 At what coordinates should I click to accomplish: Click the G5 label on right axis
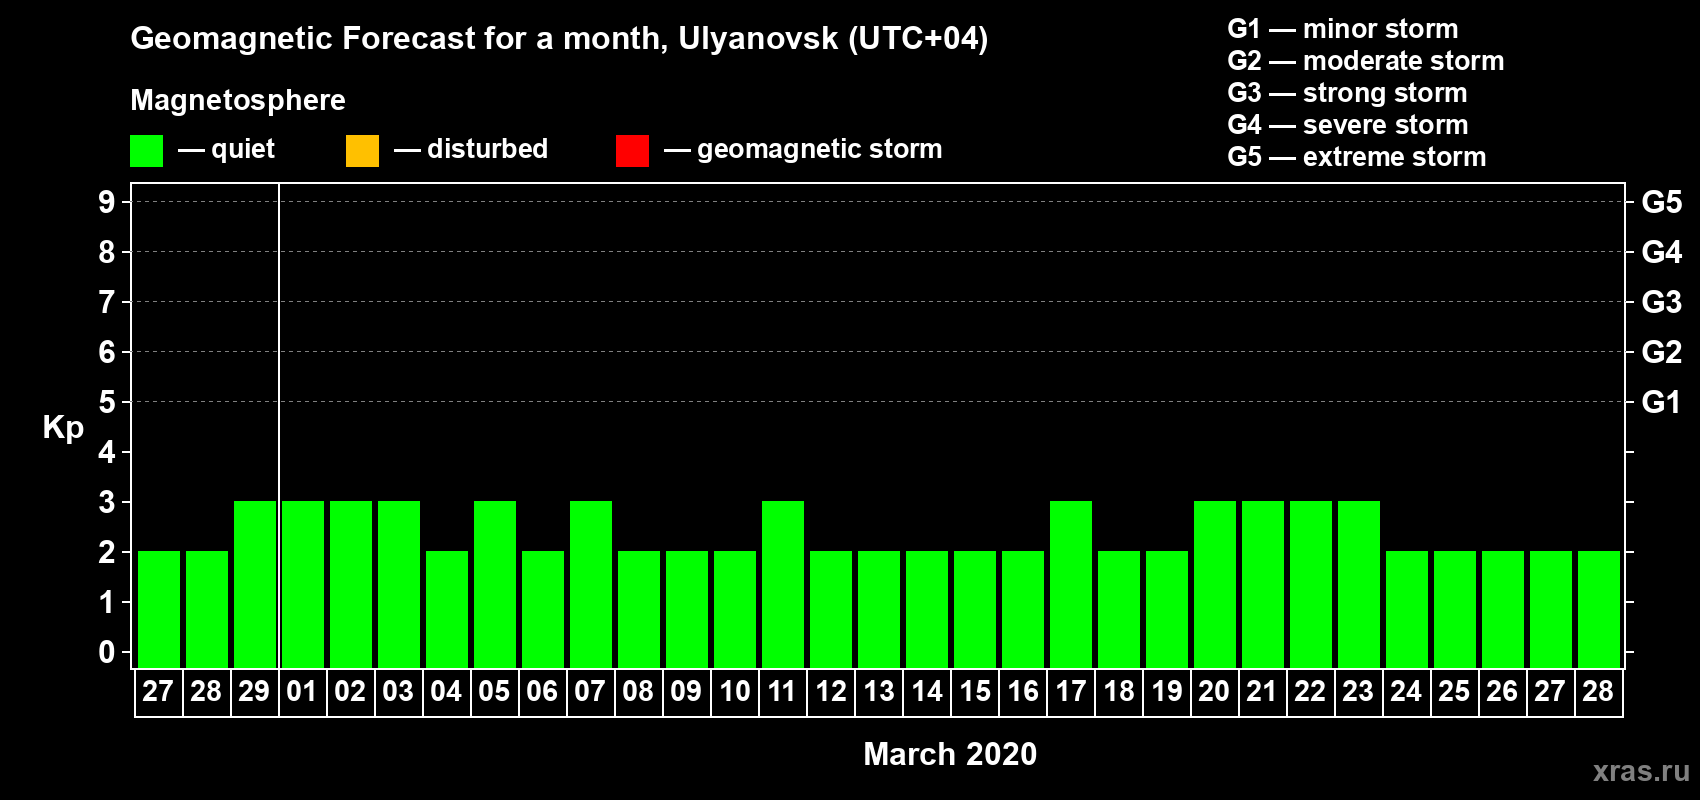click(1662, 202)
